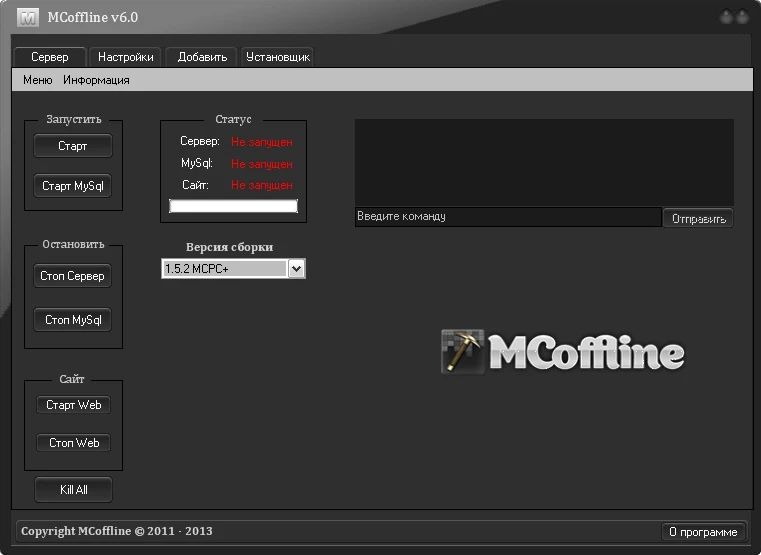Click the Стоп Web button
761x555 pixels.
point(74,443)
